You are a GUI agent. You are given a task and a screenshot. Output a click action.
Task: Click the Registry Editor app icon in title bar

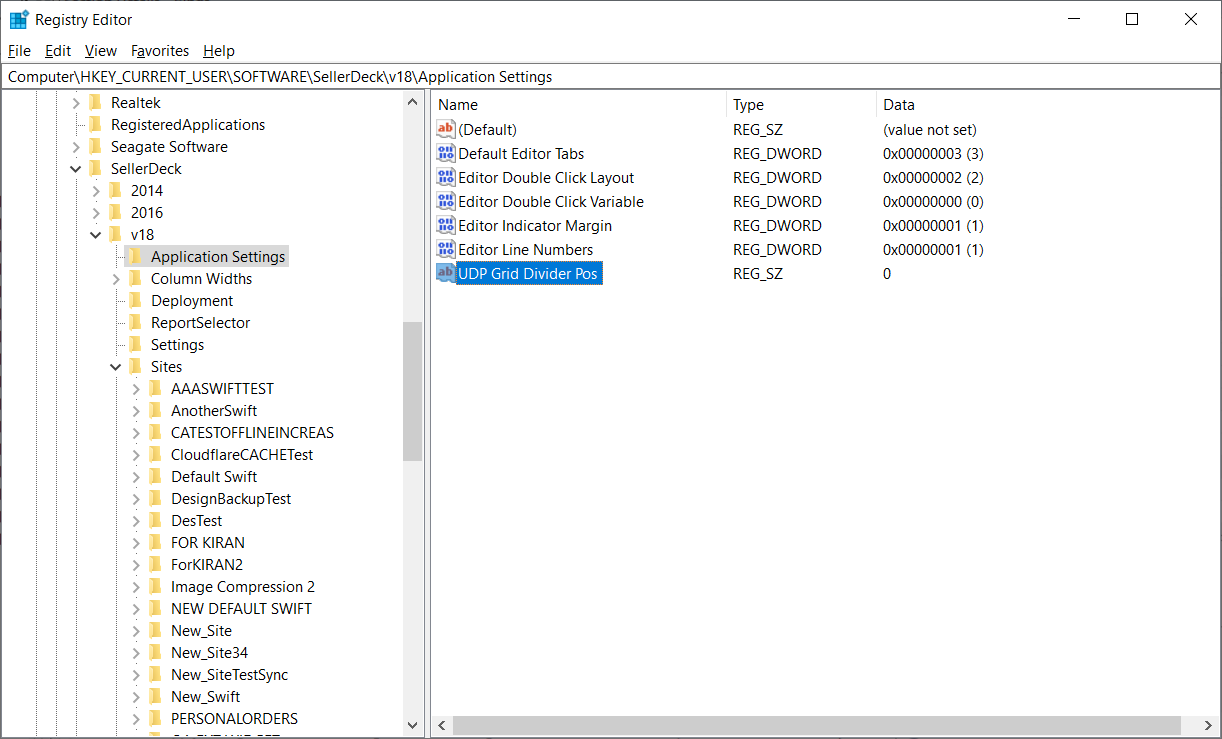[x=19, y=20]
